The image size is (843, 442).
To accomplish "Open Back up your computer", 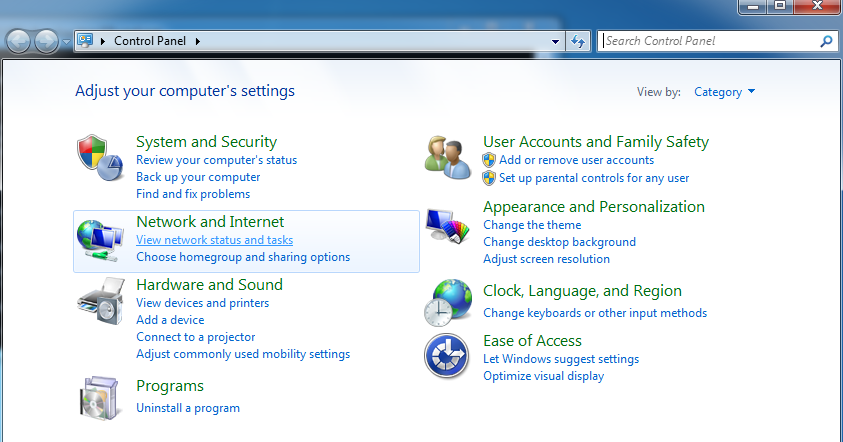I will 198,177.
